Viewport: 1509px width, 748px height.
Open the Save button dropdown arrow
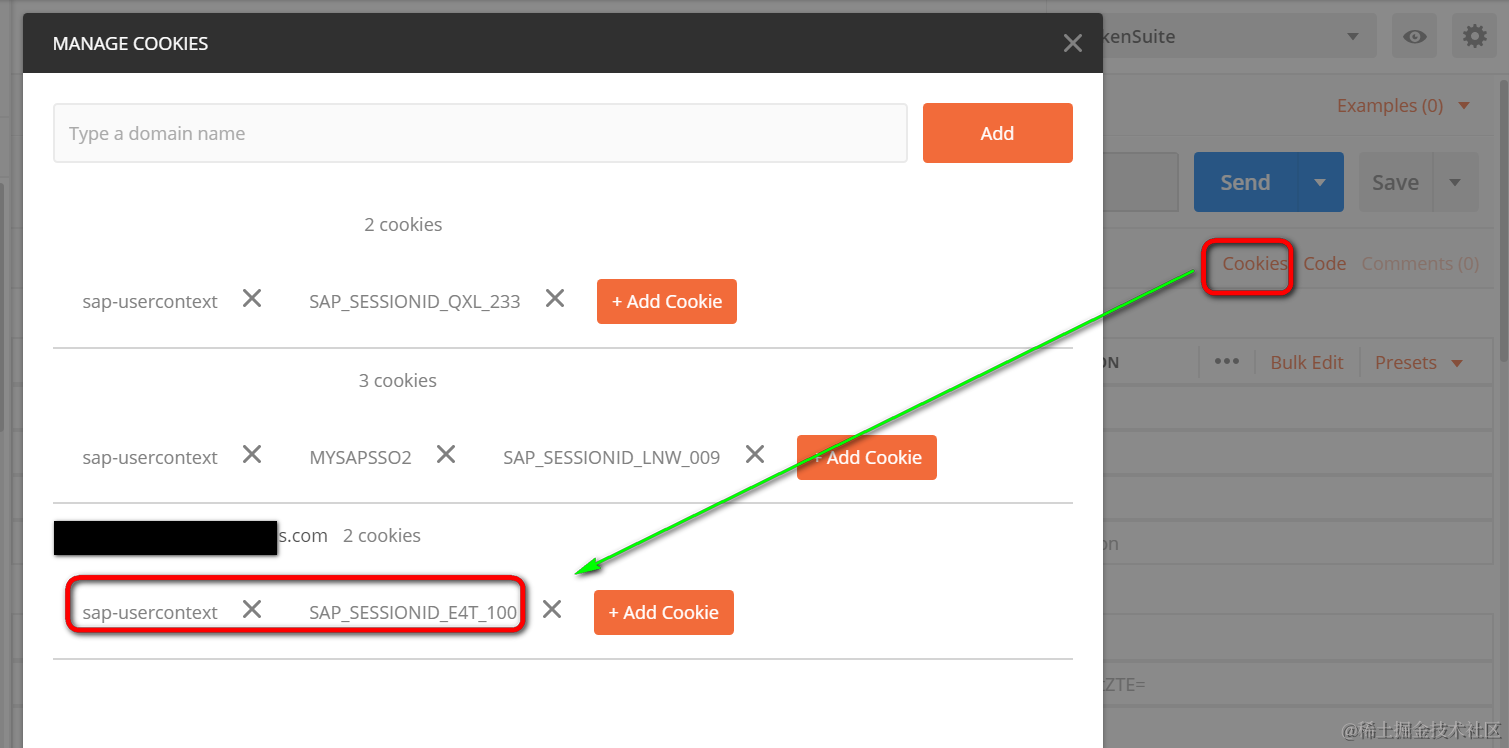[1456, 182]
